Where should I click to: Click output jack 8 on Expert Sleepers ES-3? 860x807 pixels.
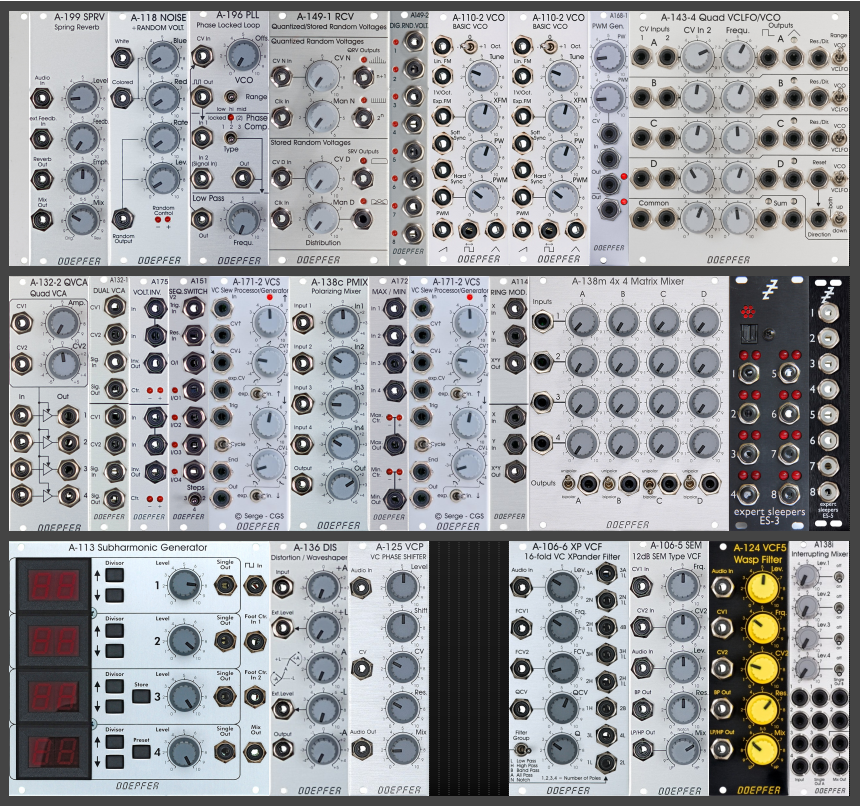click(789, 493)
